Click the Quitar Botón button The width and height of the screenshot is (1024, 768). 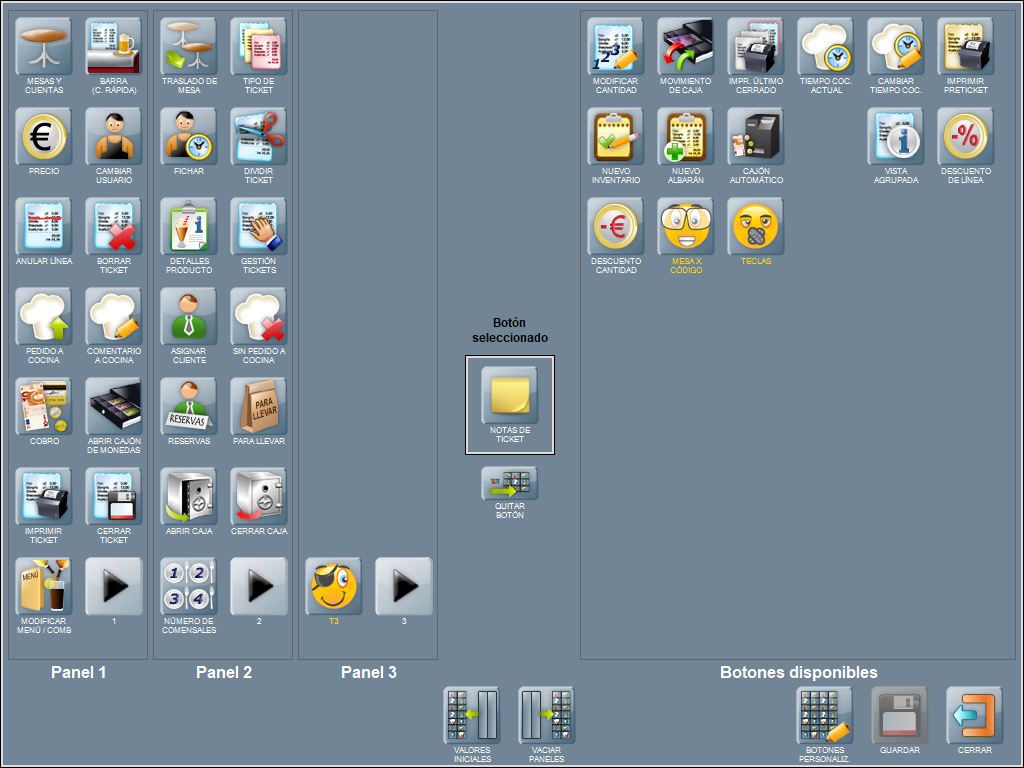pyautogui.click(x=510, y=484)
